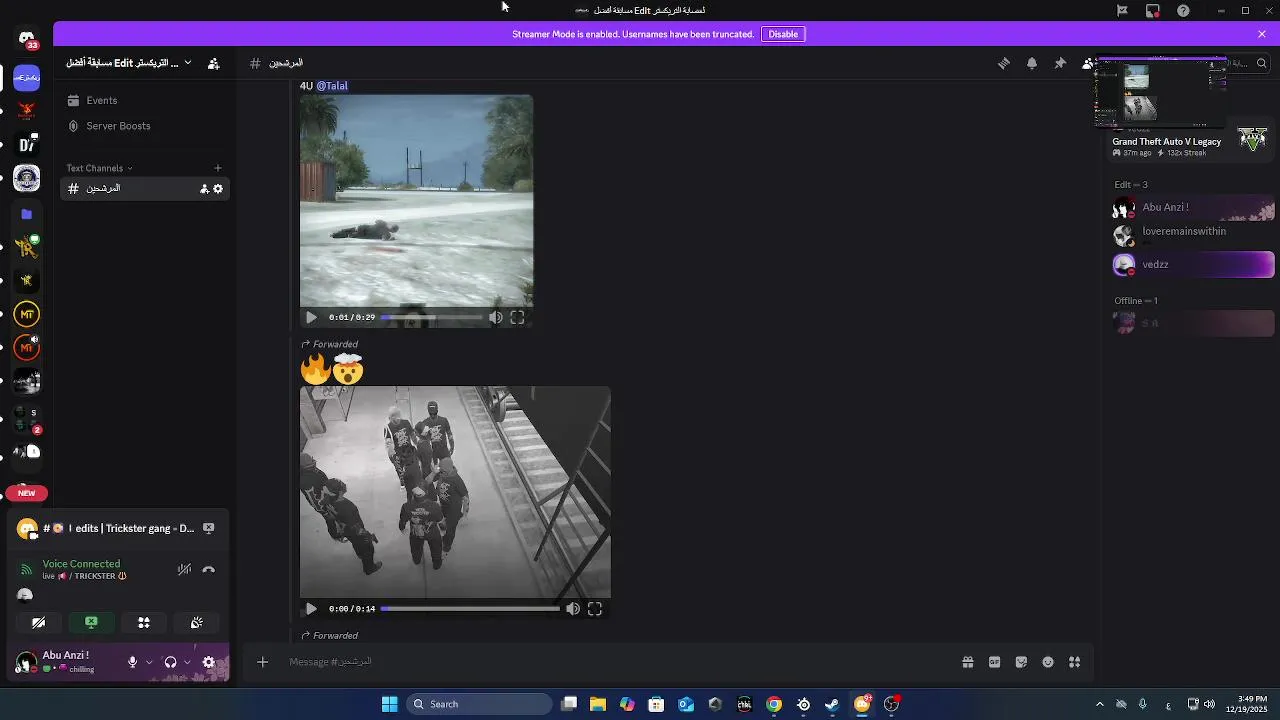Open the MT gold server icon
The image size is (1280, 720).
tap(27, 314)
